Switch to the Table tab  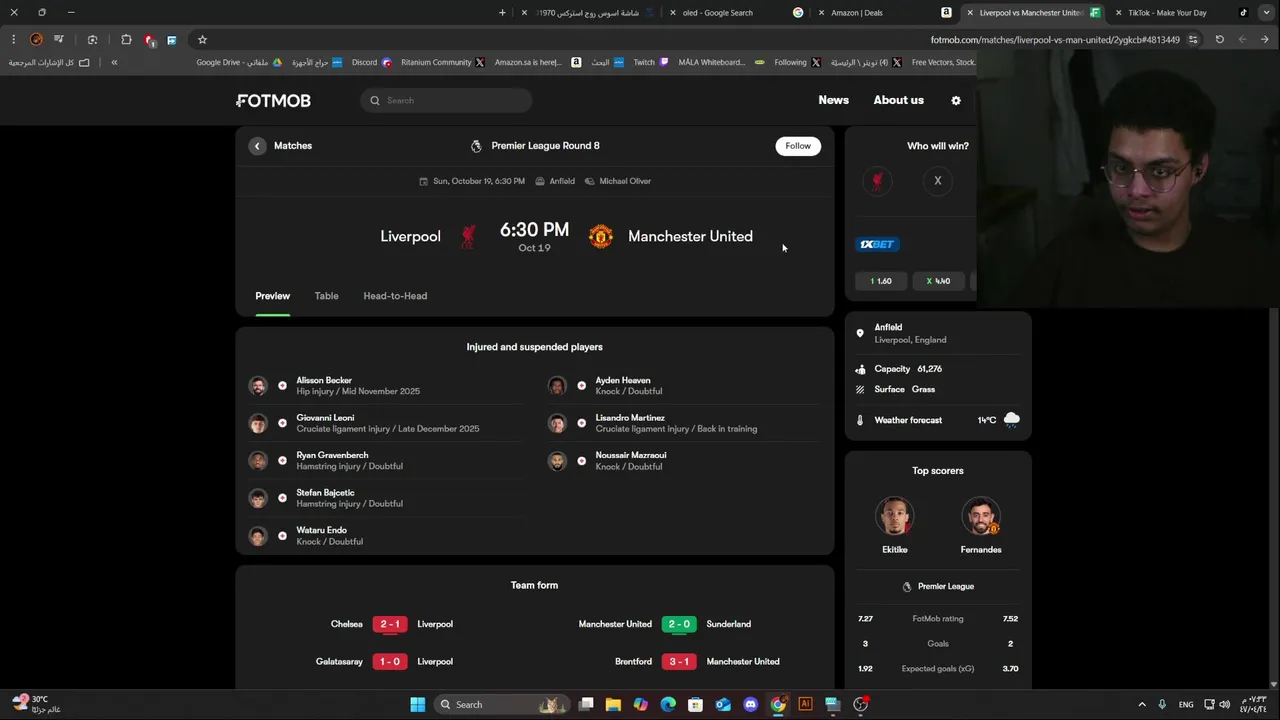[326, 296]
